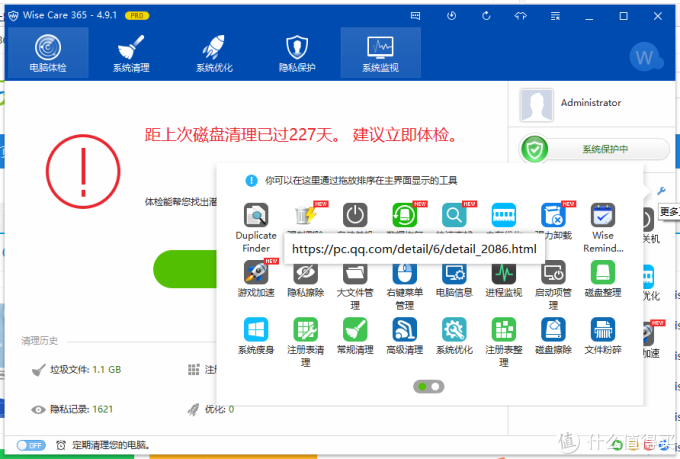Image resolution: width=680 pixels, height=459 pixels.
Task: Click the alarm clock icon in bottom bar
Action: click(x=61, y=445)
